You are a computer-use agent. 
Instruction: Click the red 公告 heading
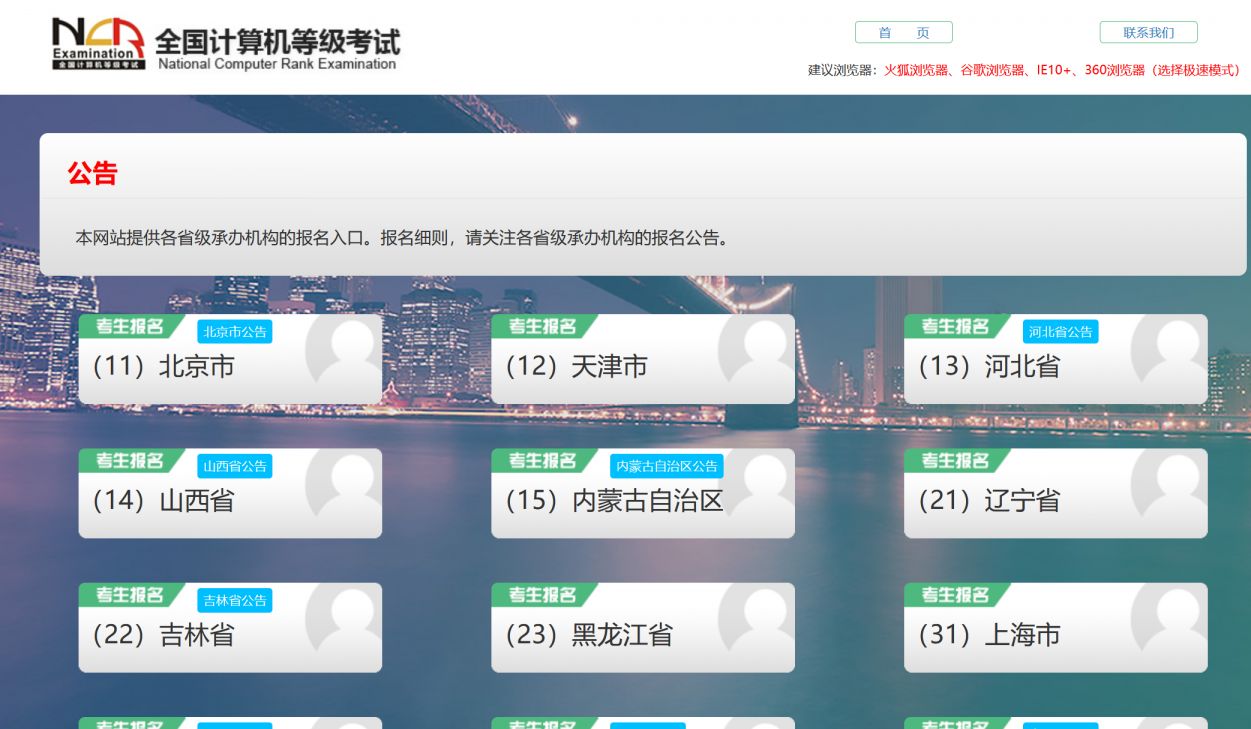pos(93,173)
